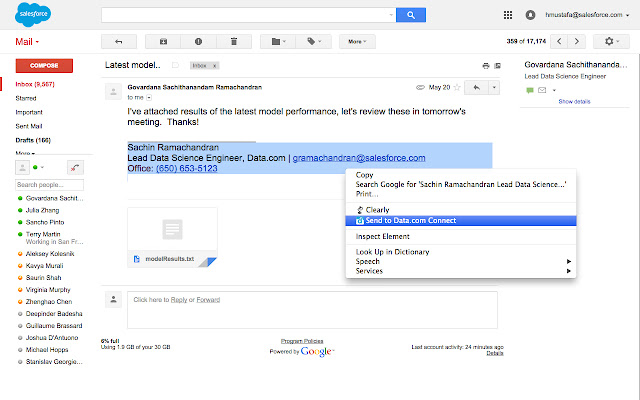Select Julia Zhang in chat list
This screenshot has width=640, height=400.
click(x=42, y=210)
